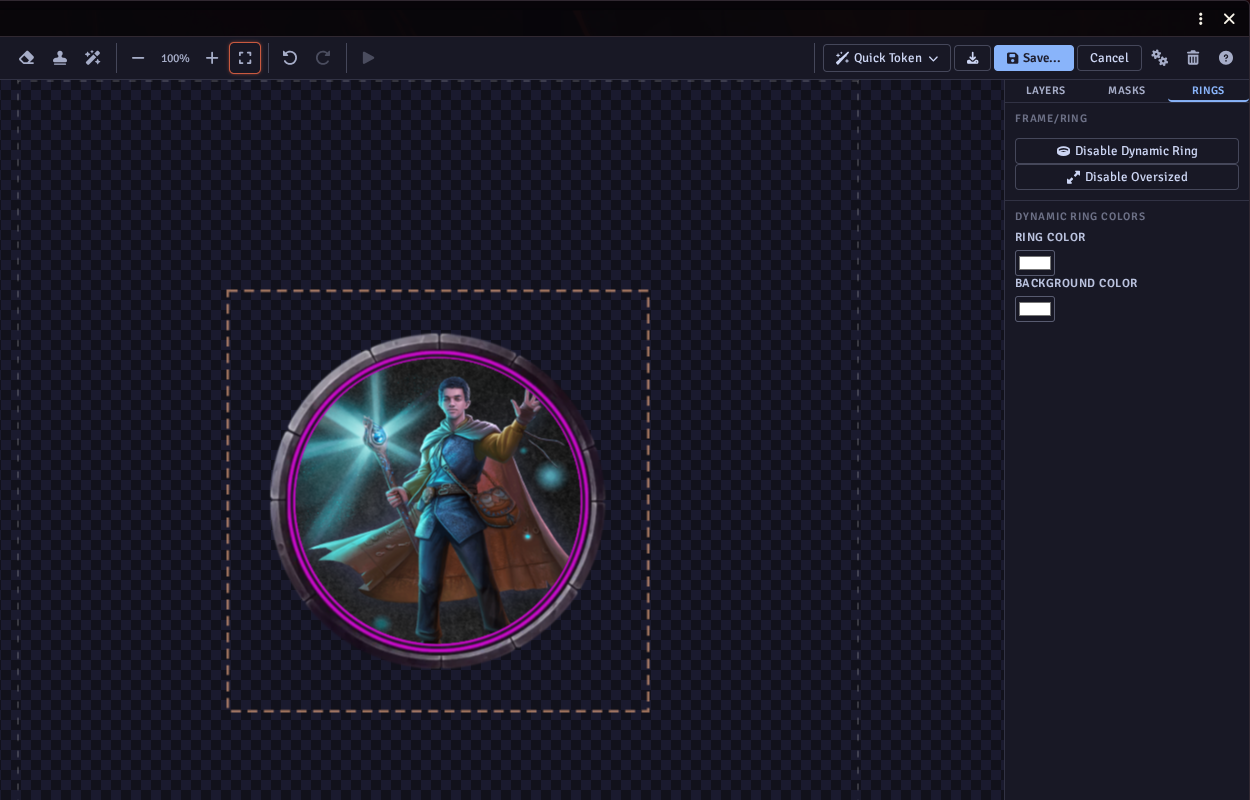The image size is (1250, 800).
Task: Open the vertical three-dots menu
Action: pyautogui.click(x=1201, y=18)
